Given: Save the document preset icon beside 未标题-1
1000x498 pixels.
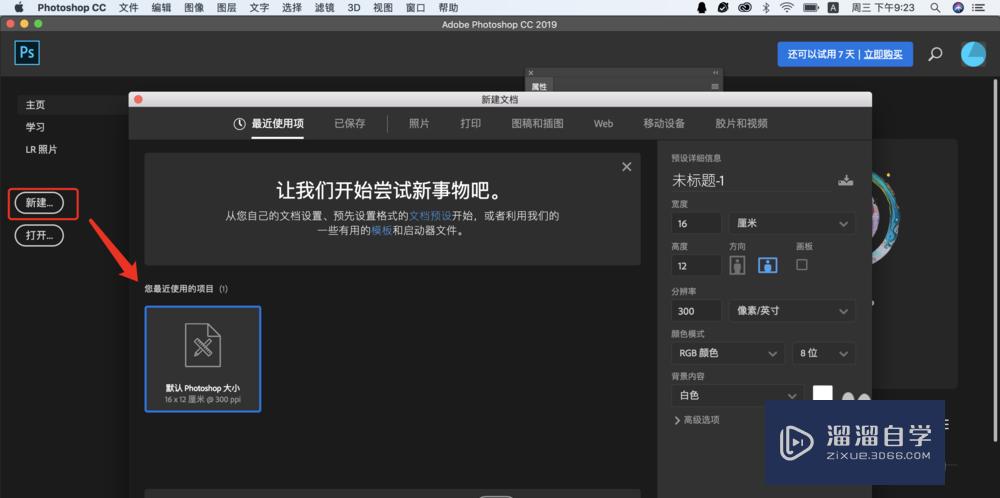Looking at the screenshot, I should tap(846, 180).
